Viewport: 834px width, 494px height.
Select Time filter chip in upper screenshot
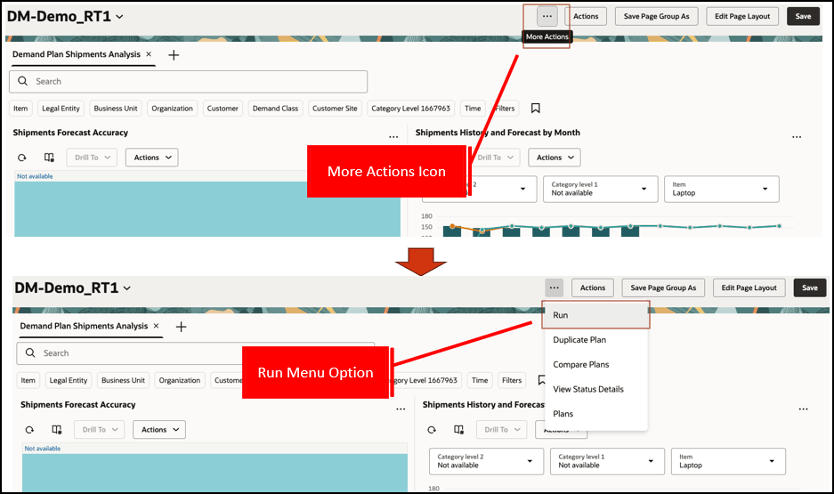pyautogui.click(x=473, y=108)
